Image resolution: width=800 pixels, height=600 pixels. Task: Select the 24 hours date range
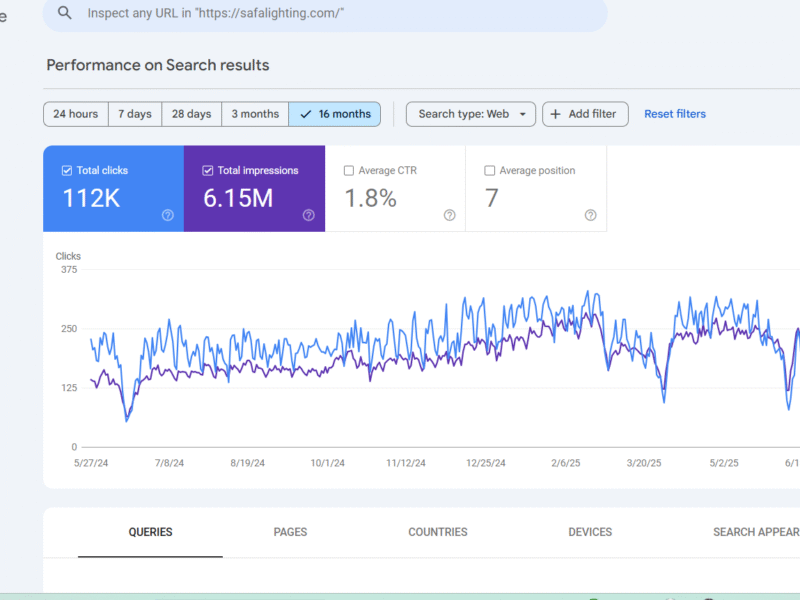75,114
